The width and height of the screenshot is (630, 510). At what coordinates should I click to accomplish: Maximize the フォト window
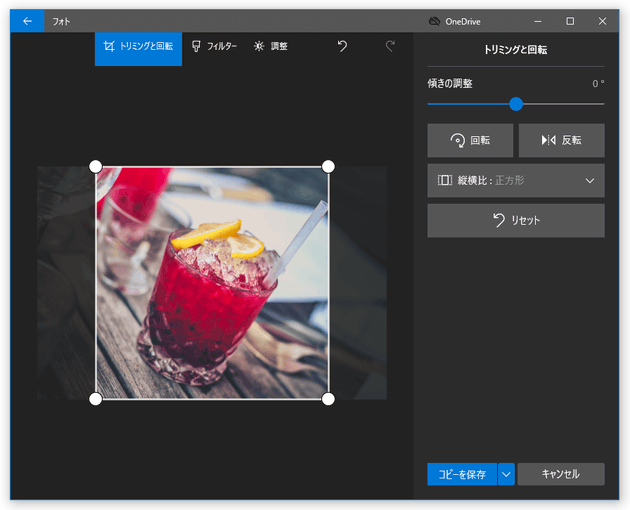570,21
